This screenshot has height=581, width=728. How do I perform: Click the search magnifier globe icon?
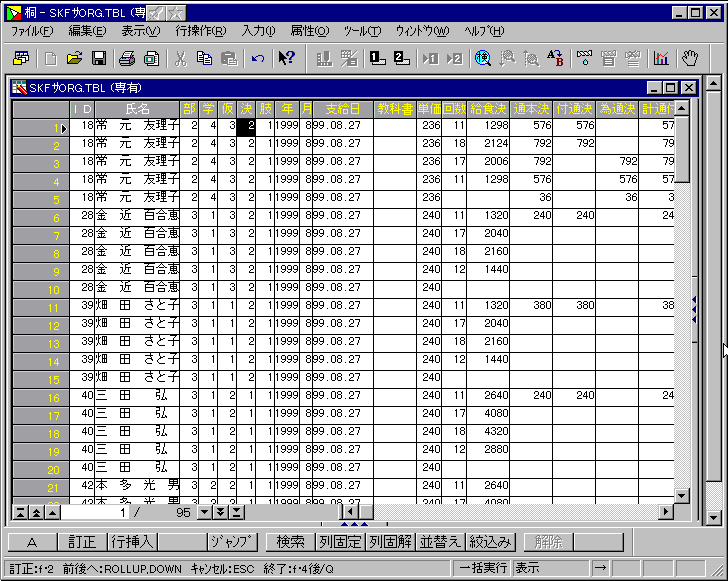tap(483, 58)
